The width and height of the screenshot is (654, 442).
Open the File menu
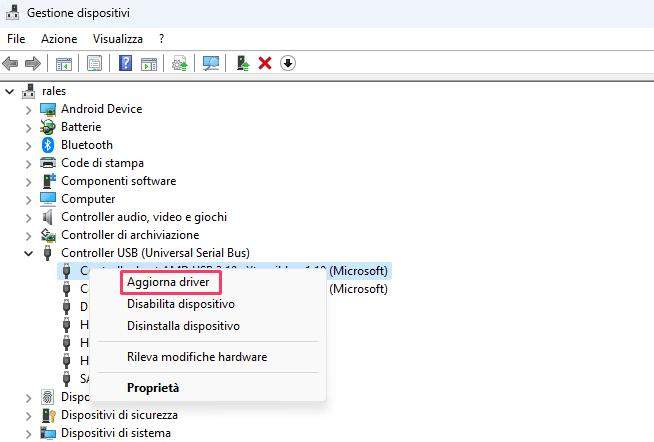[16, 39]
